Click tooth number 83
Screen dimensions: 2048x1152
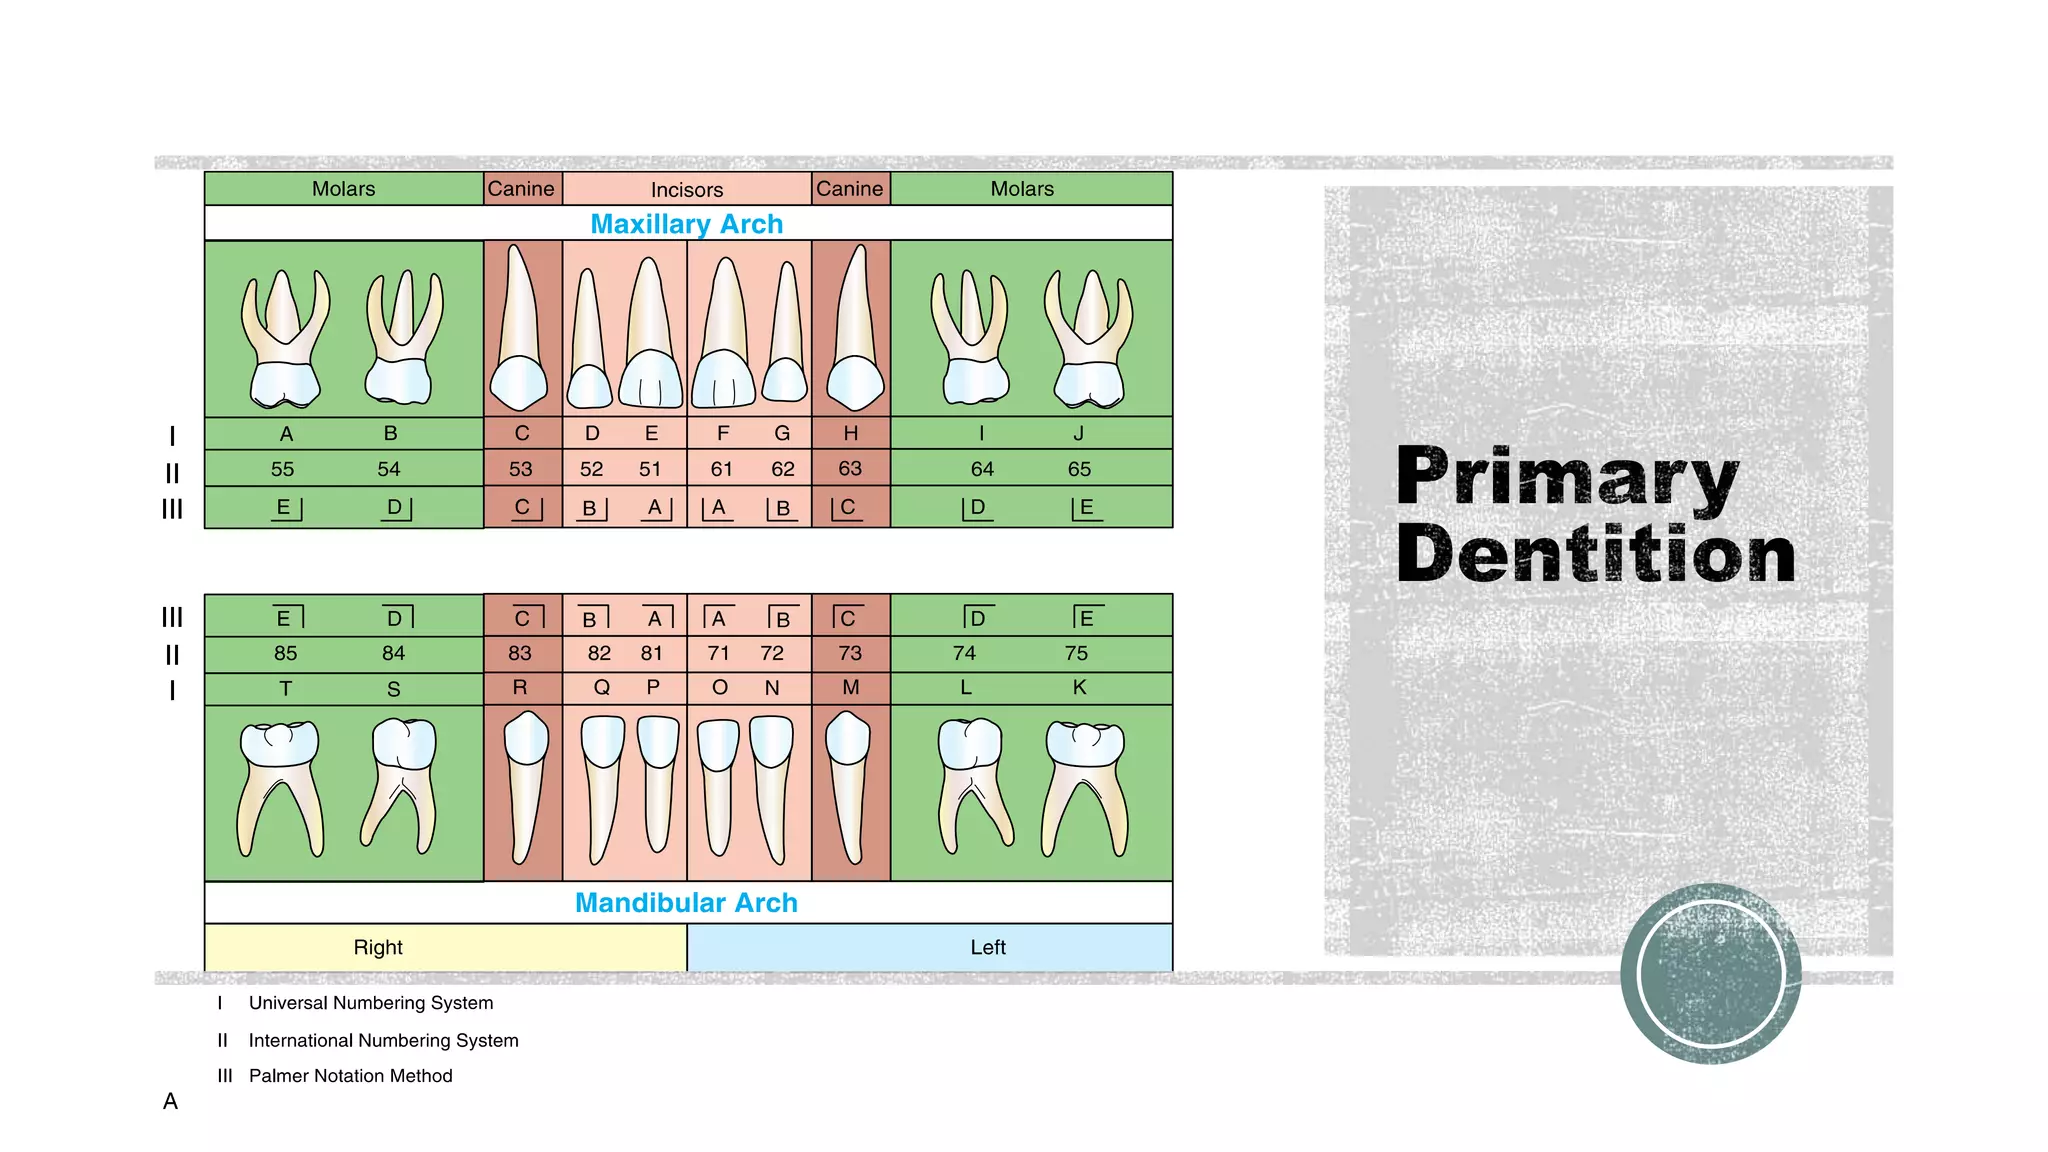click(x=520, y=653)
